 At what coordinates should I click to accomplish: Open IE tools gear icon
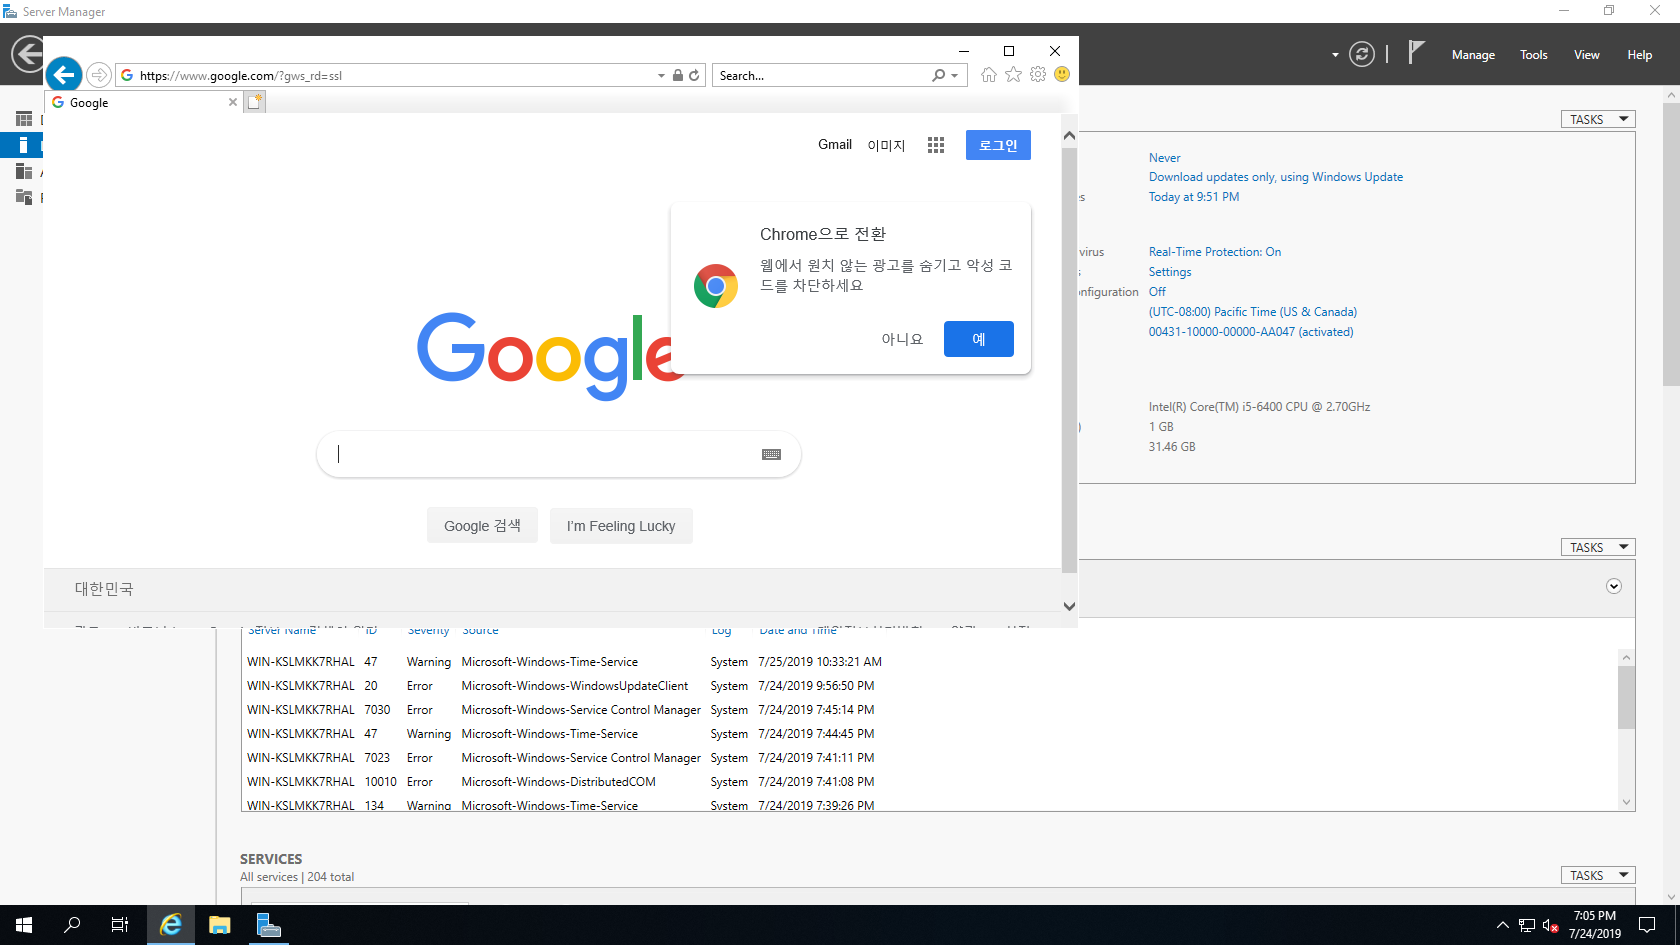1038,75
